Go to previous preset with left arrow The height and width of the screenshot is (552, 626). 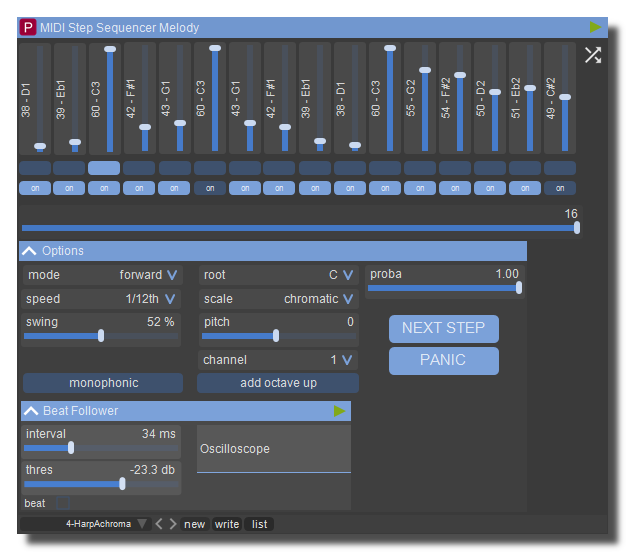pos(158,524)
